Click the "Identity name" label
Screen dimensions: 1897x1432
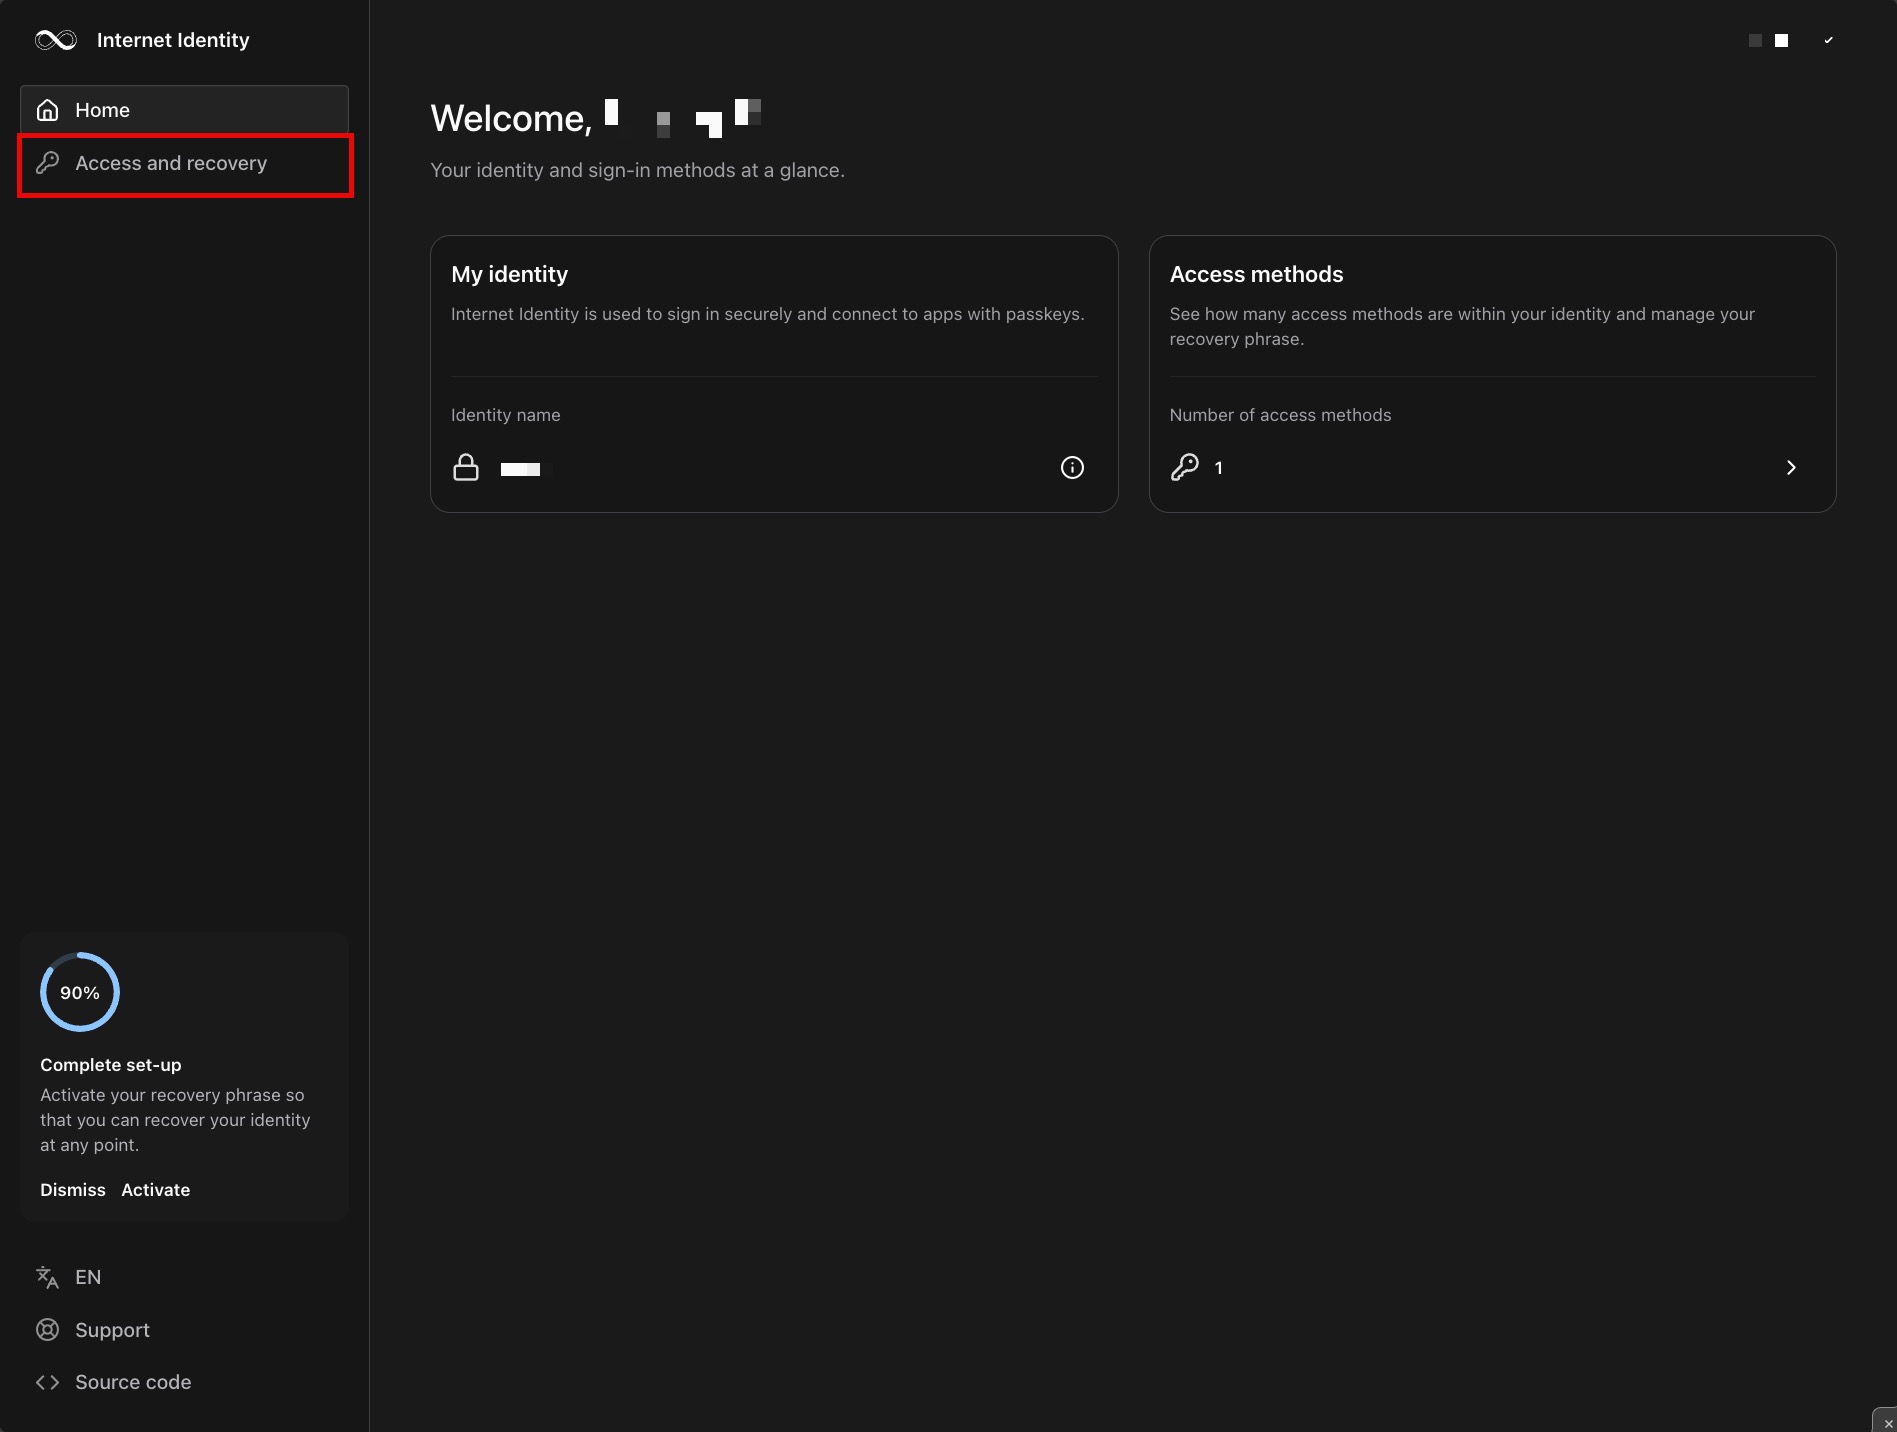[x=506, y=415]
